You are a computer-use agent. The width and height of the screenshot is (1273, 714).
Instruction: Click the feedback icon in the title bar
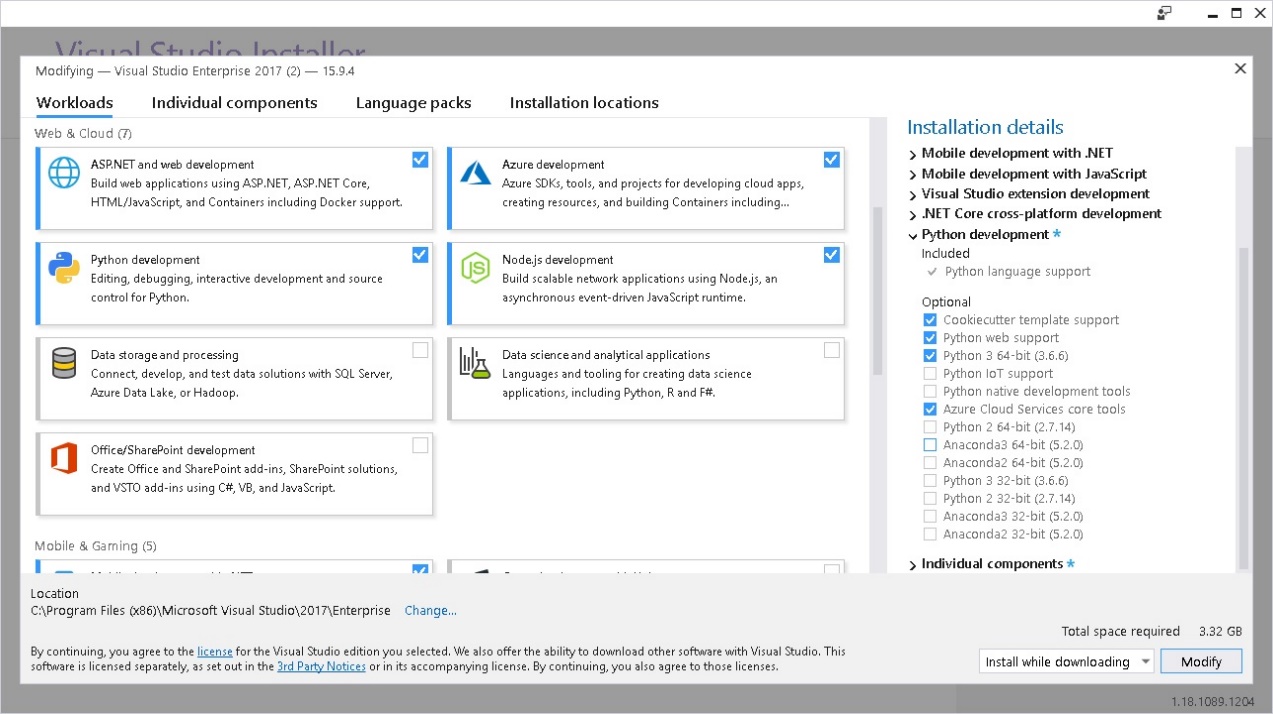pyautogui.click(x=1164, y=13)
